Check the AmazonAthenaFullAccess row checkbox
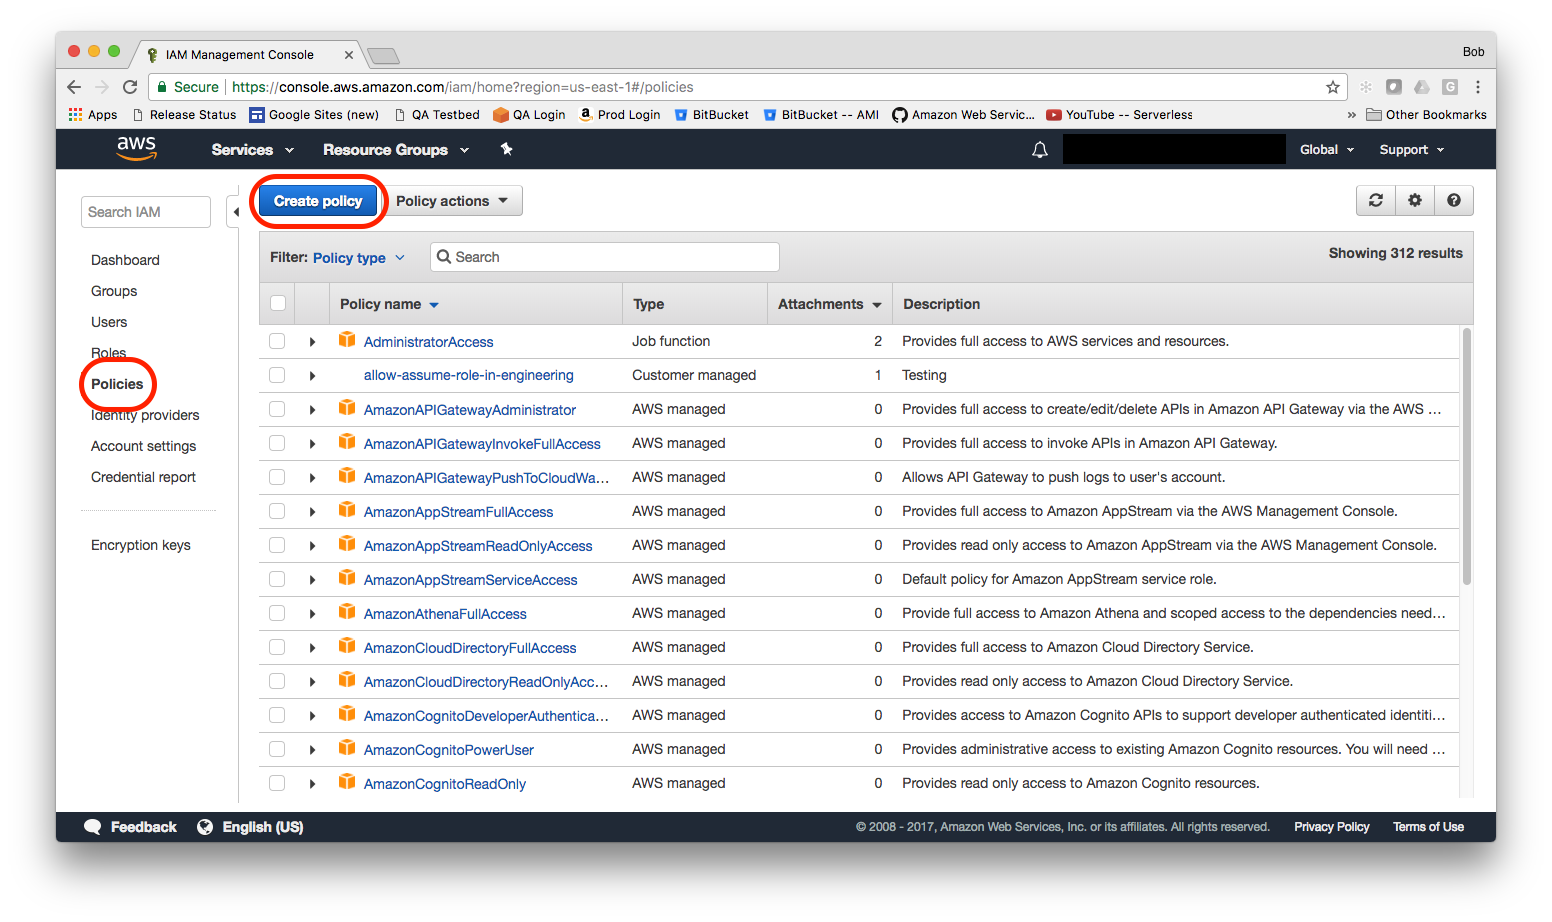Image resolution: width=1552 pixels, height=922 pixels. click(277, 613)
